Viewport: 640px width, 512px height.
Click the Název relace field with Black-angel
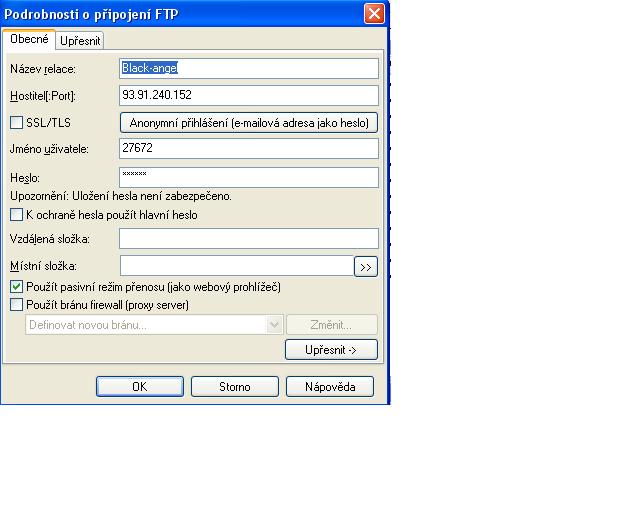249,68
